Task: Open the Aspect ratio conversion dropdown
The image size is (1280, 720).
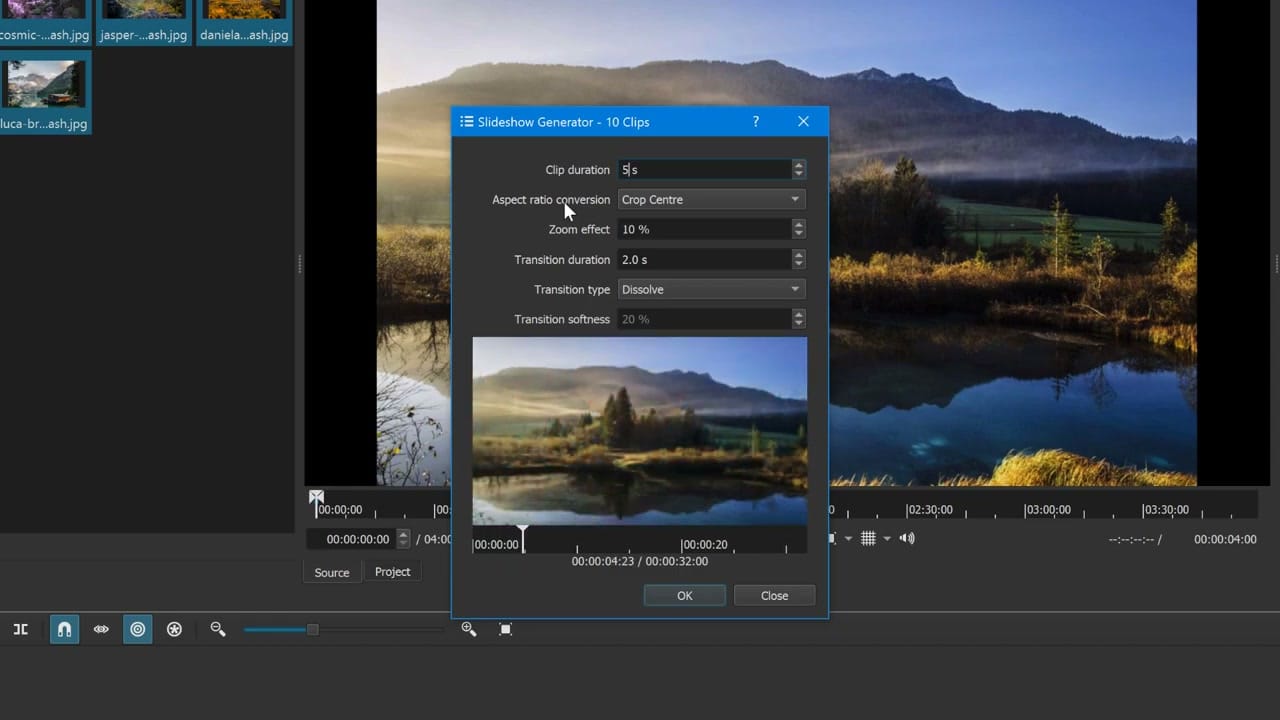Action: click(710, 199)
